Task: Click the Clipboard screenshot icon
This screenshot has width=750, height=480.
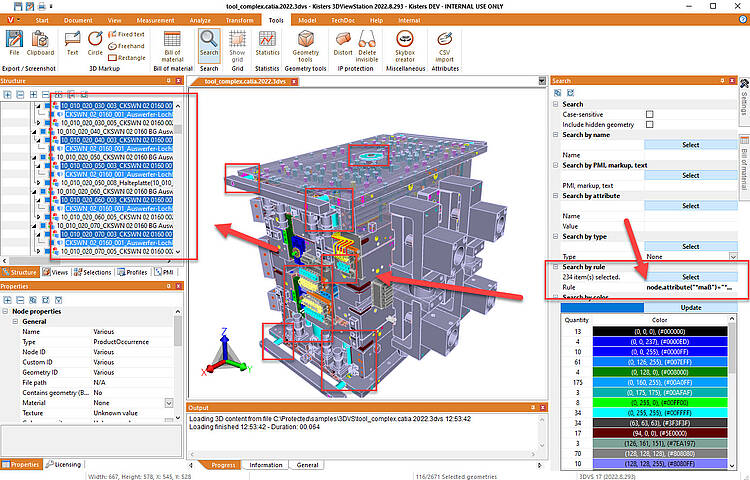Action: coord(40,44)
